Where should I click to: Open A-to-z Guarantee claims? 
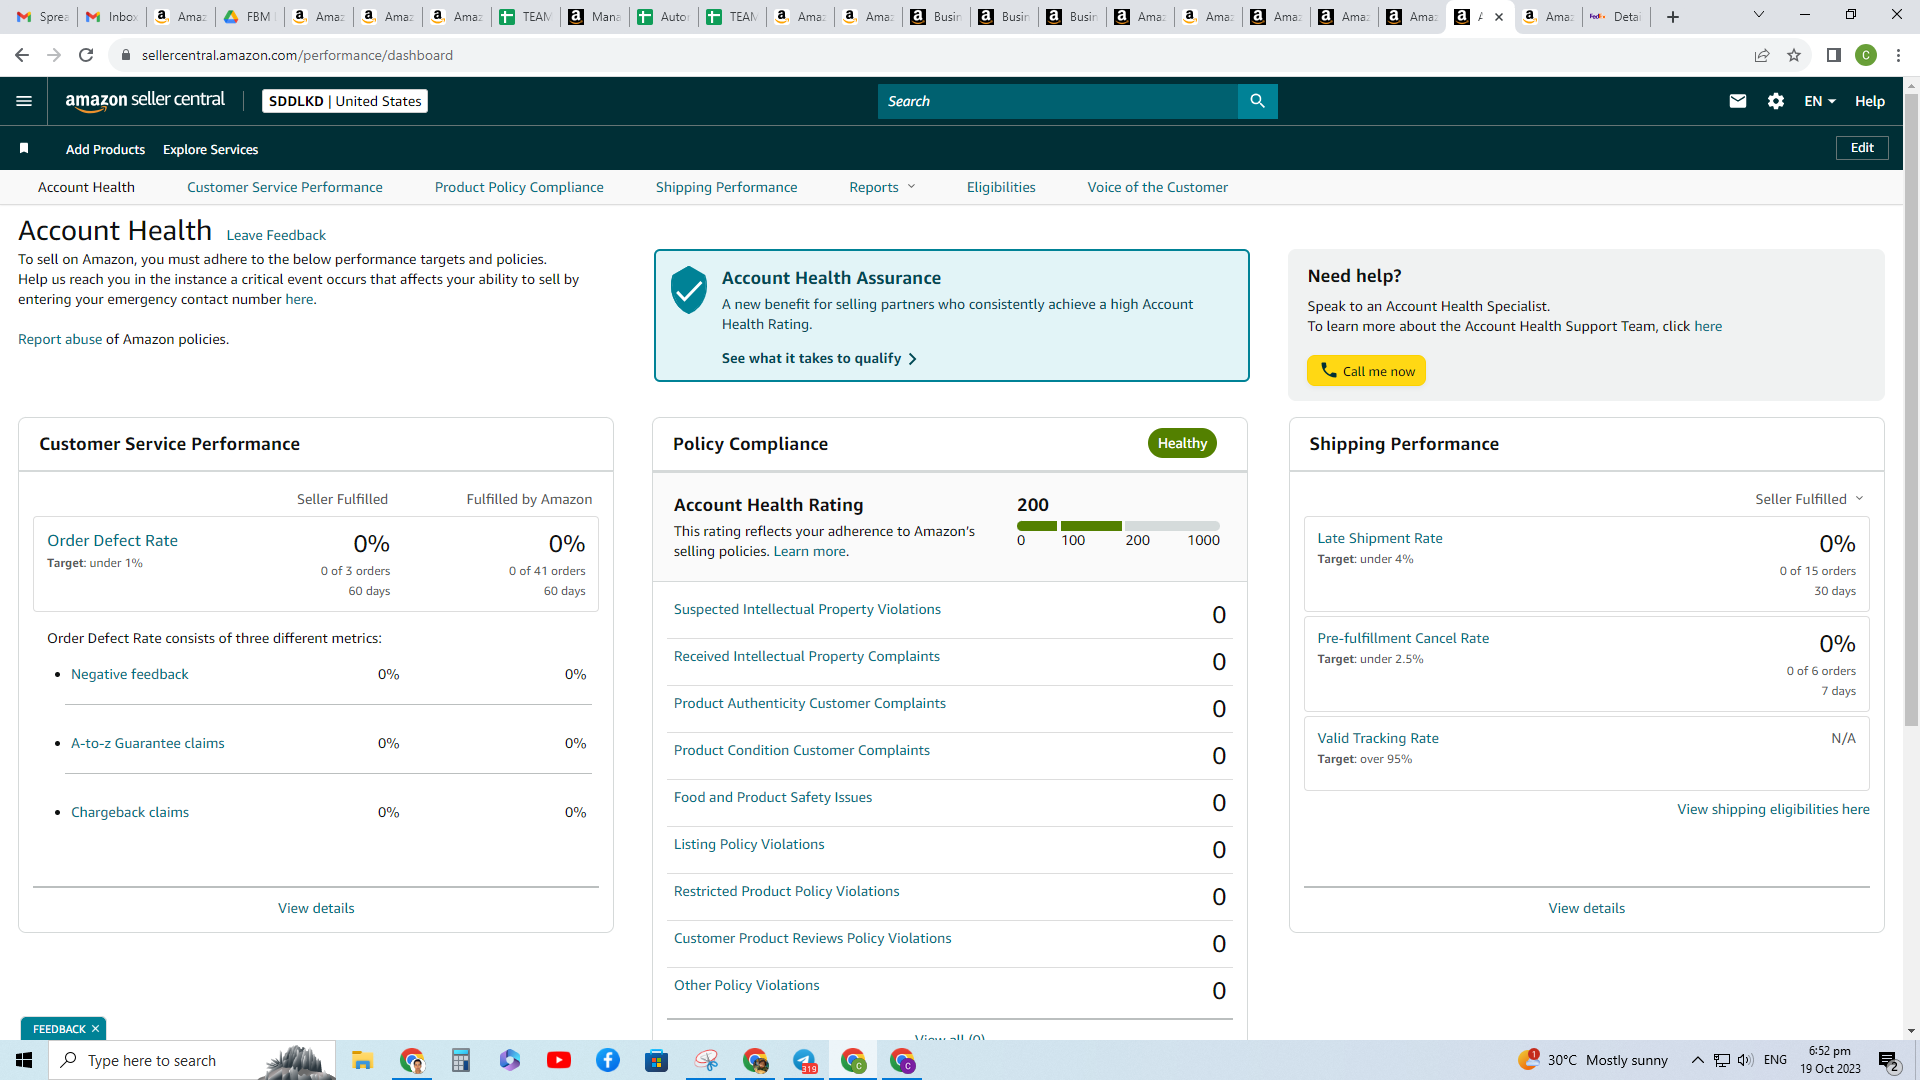pos(148,743)
